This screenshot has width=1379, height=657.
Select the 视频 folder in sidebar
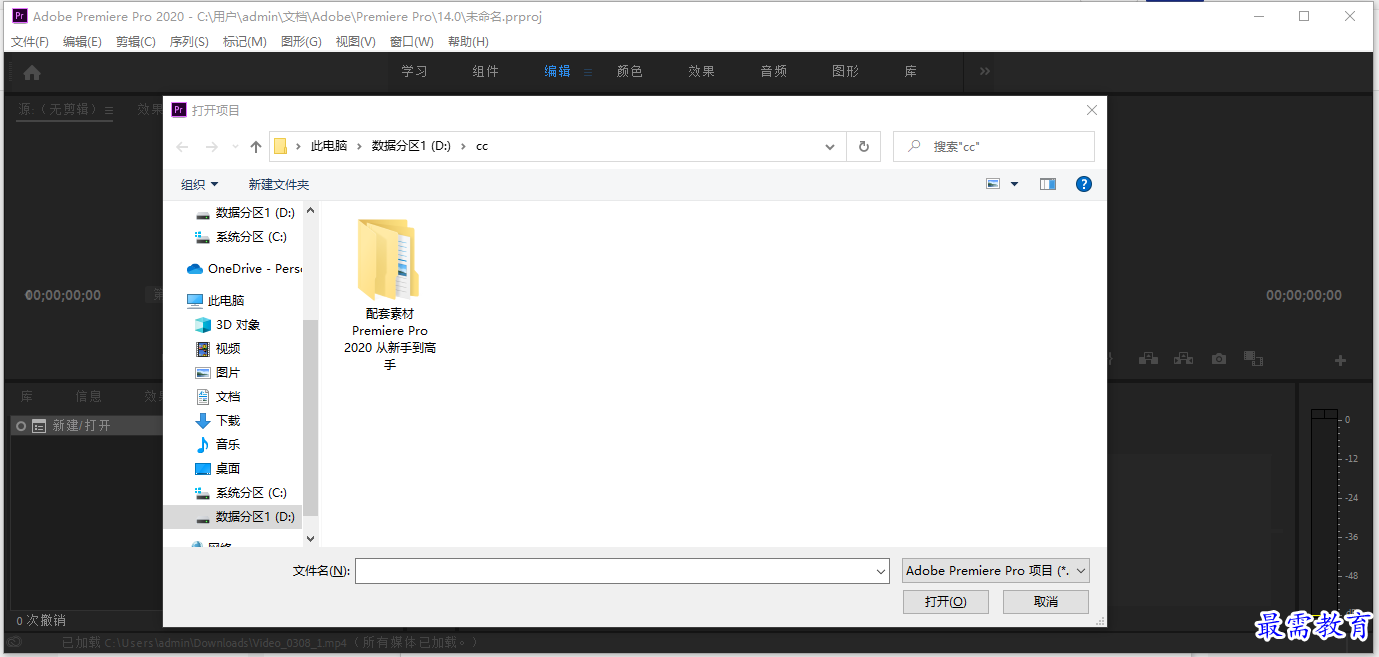(x=217, y=349)
